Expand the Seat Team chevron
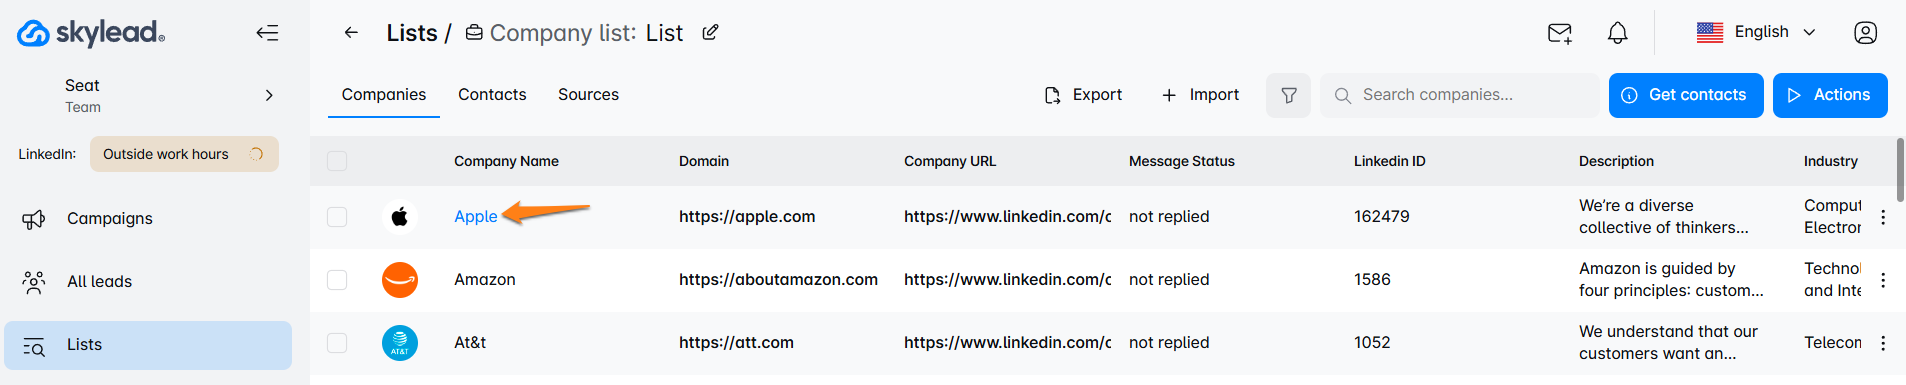The height and width of the screenshot is (385, 1906). pyautogui.click(x=269, y=95)
